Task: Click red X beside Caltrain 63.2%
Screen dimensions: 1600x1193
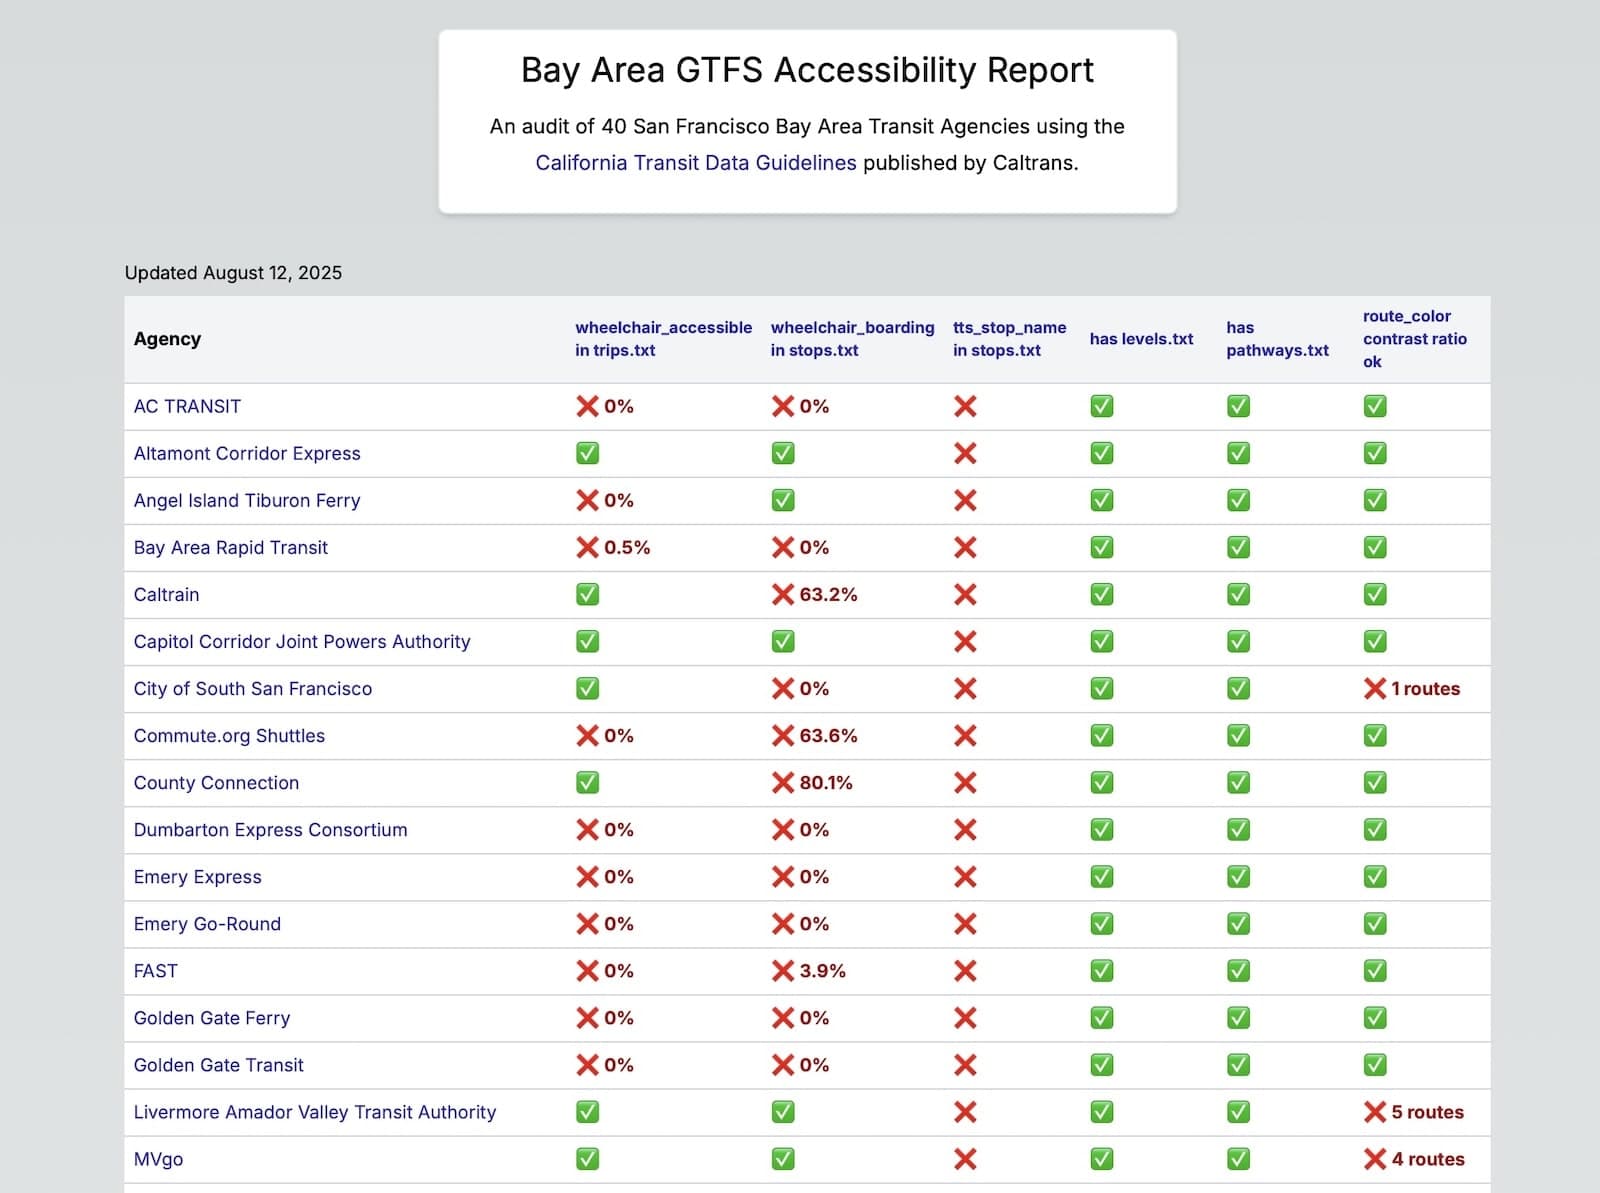Action: point(783,594)
